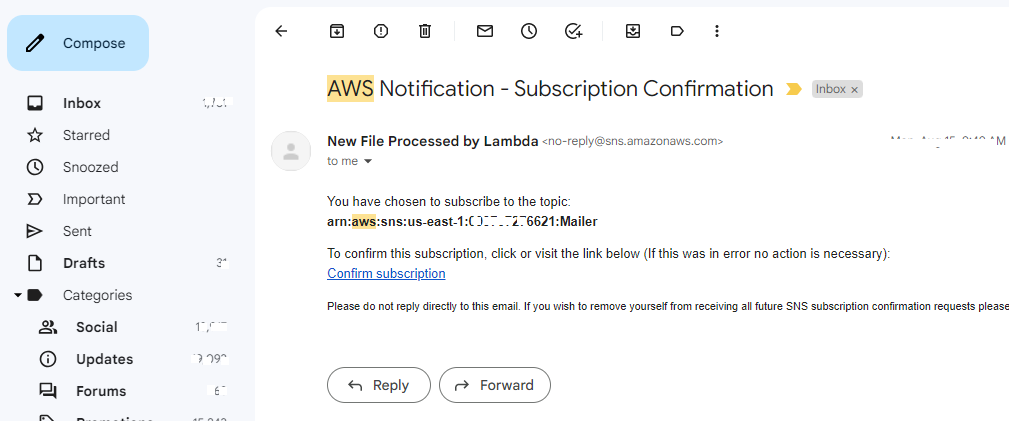Mark the email as unread
Screen dimensions: 1009x421
[485, 31]
